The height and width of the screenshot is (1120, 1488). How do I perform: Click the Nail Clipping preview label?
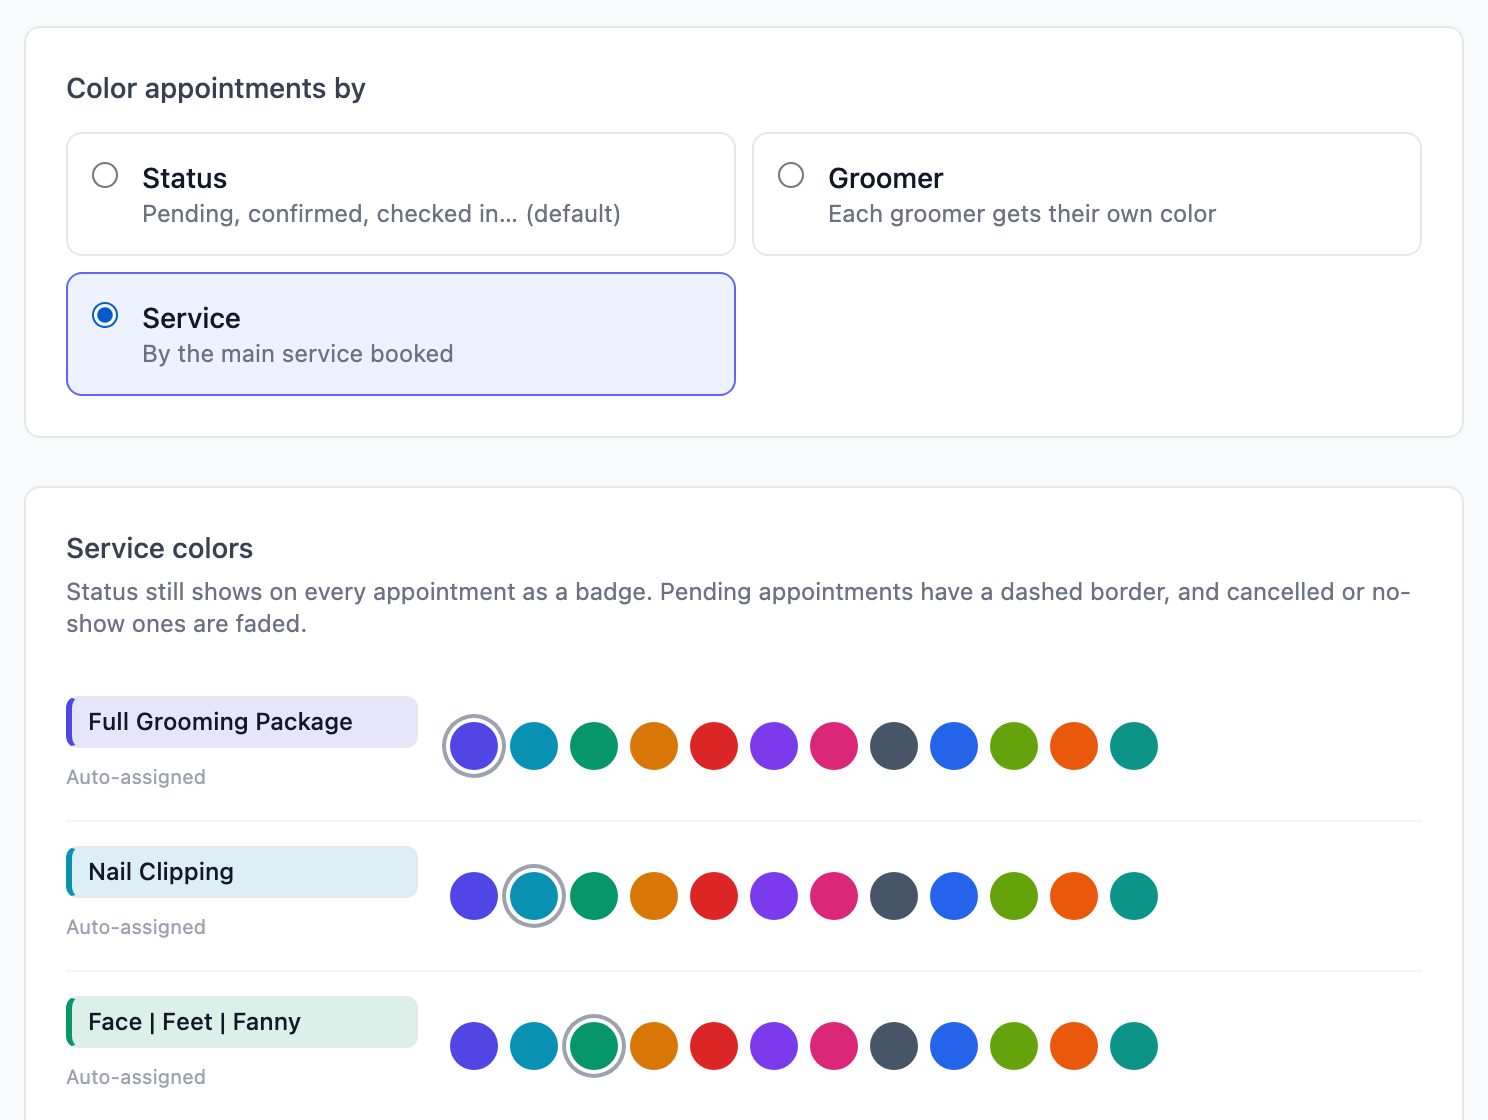[x=242, y=872]
